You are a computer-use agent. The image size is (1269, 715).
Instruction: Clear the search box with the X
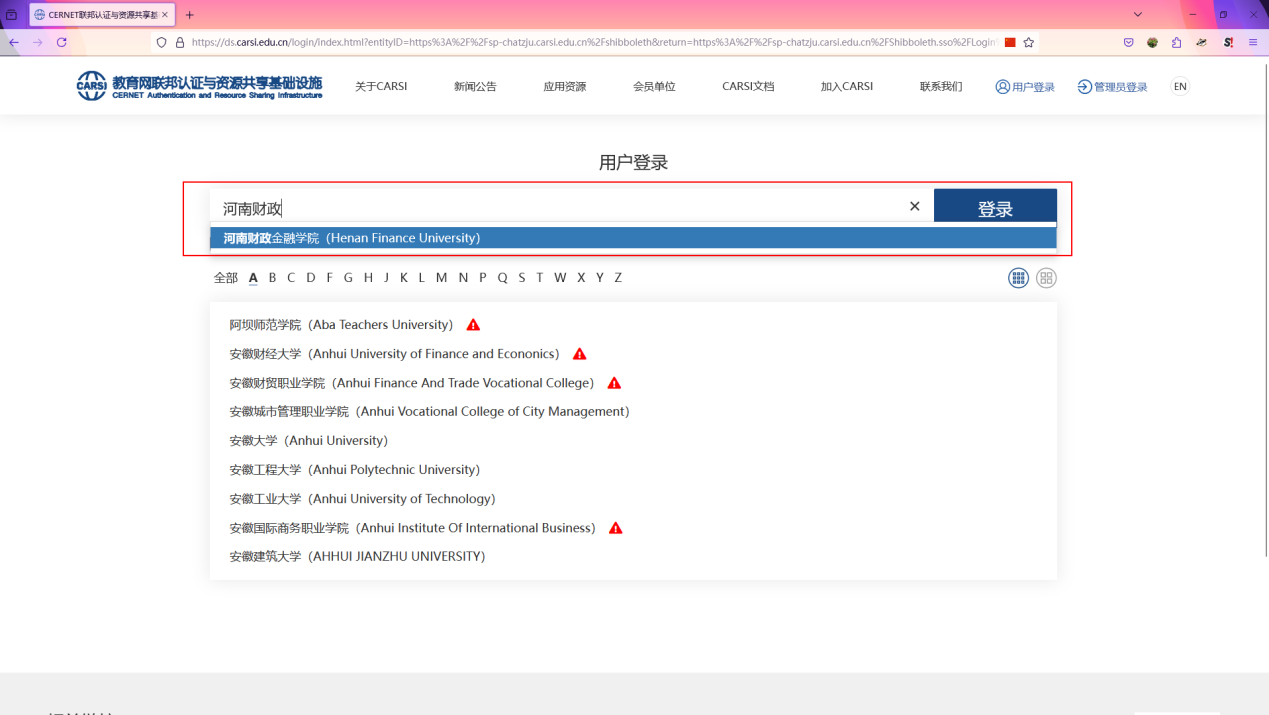tap(914, 206)
